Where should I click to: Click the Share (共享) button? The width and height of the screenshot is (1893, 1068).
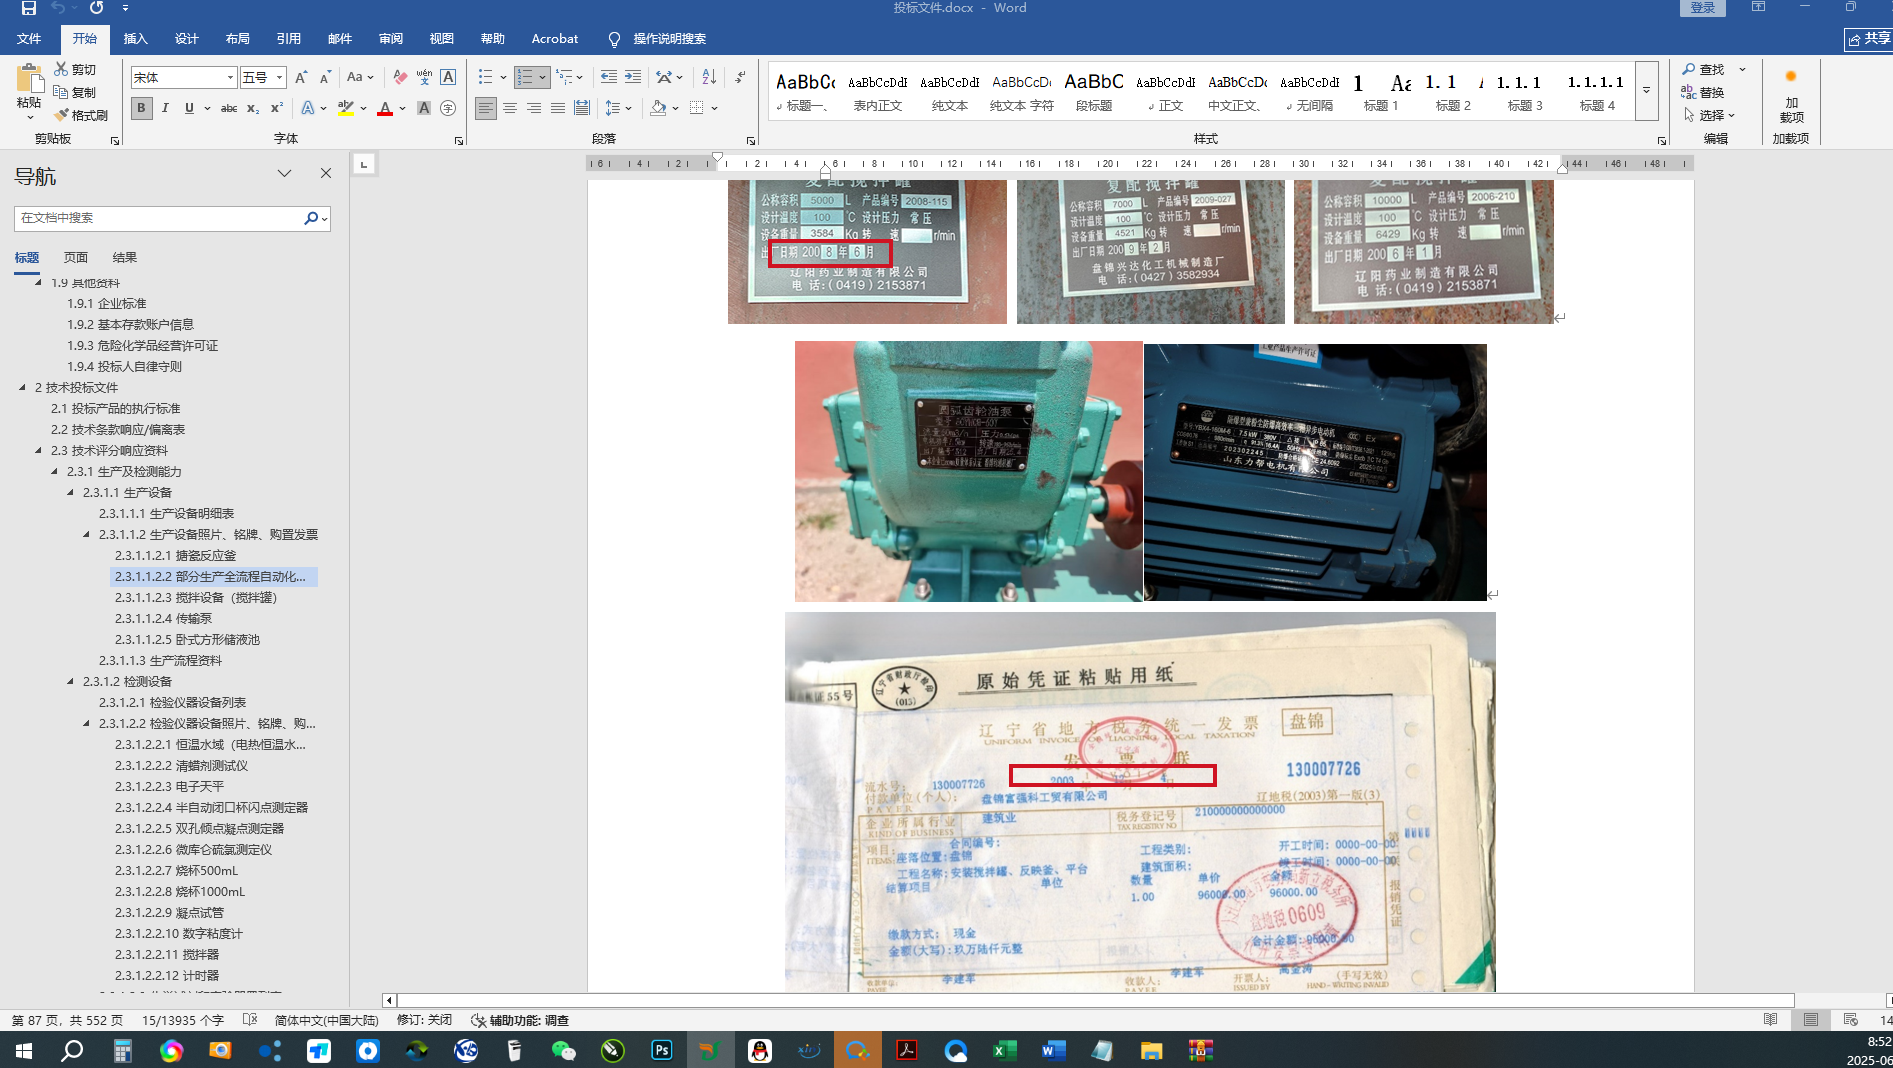[1869, 39]
